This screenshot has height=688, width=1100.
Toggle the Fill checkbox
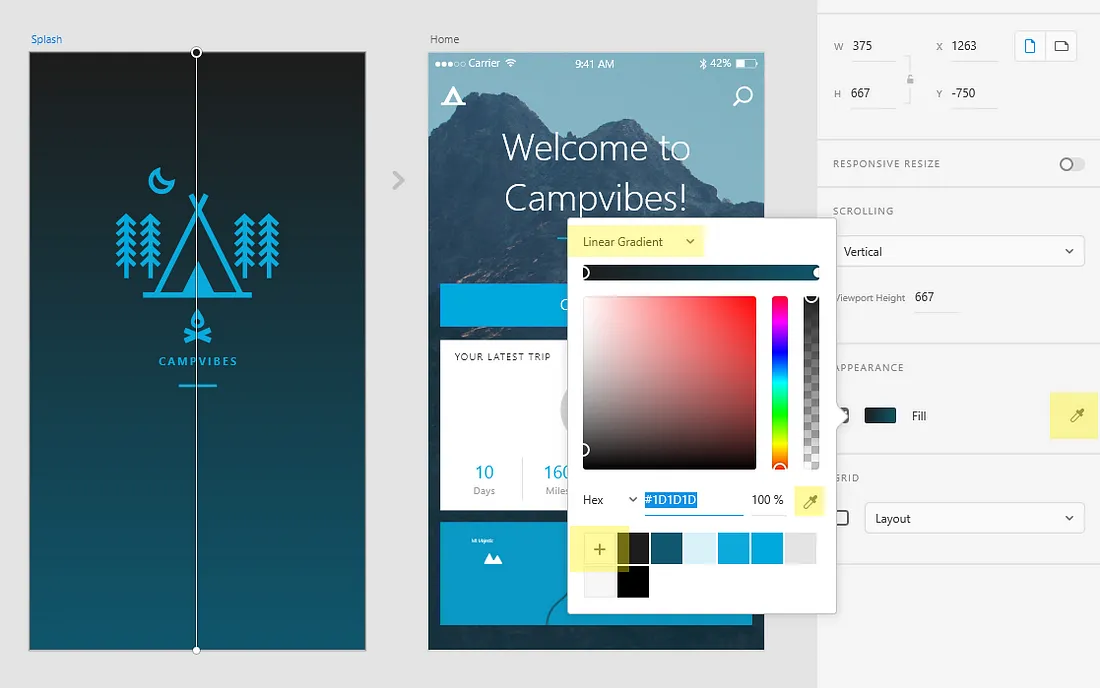click(x=843, y=415)
